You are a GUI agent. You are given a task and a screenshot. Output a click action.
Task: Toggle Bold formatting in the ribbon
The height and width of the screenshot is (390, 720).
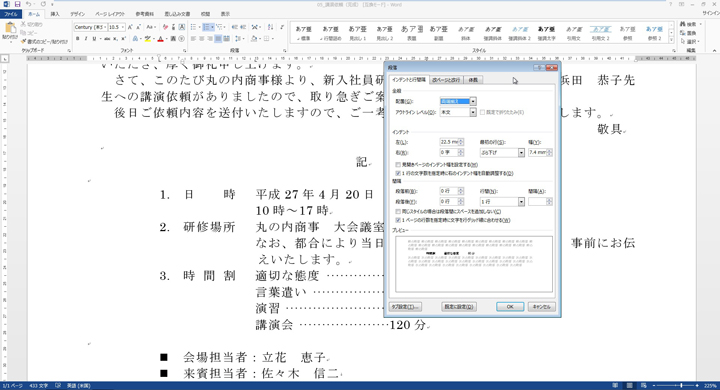78,39
